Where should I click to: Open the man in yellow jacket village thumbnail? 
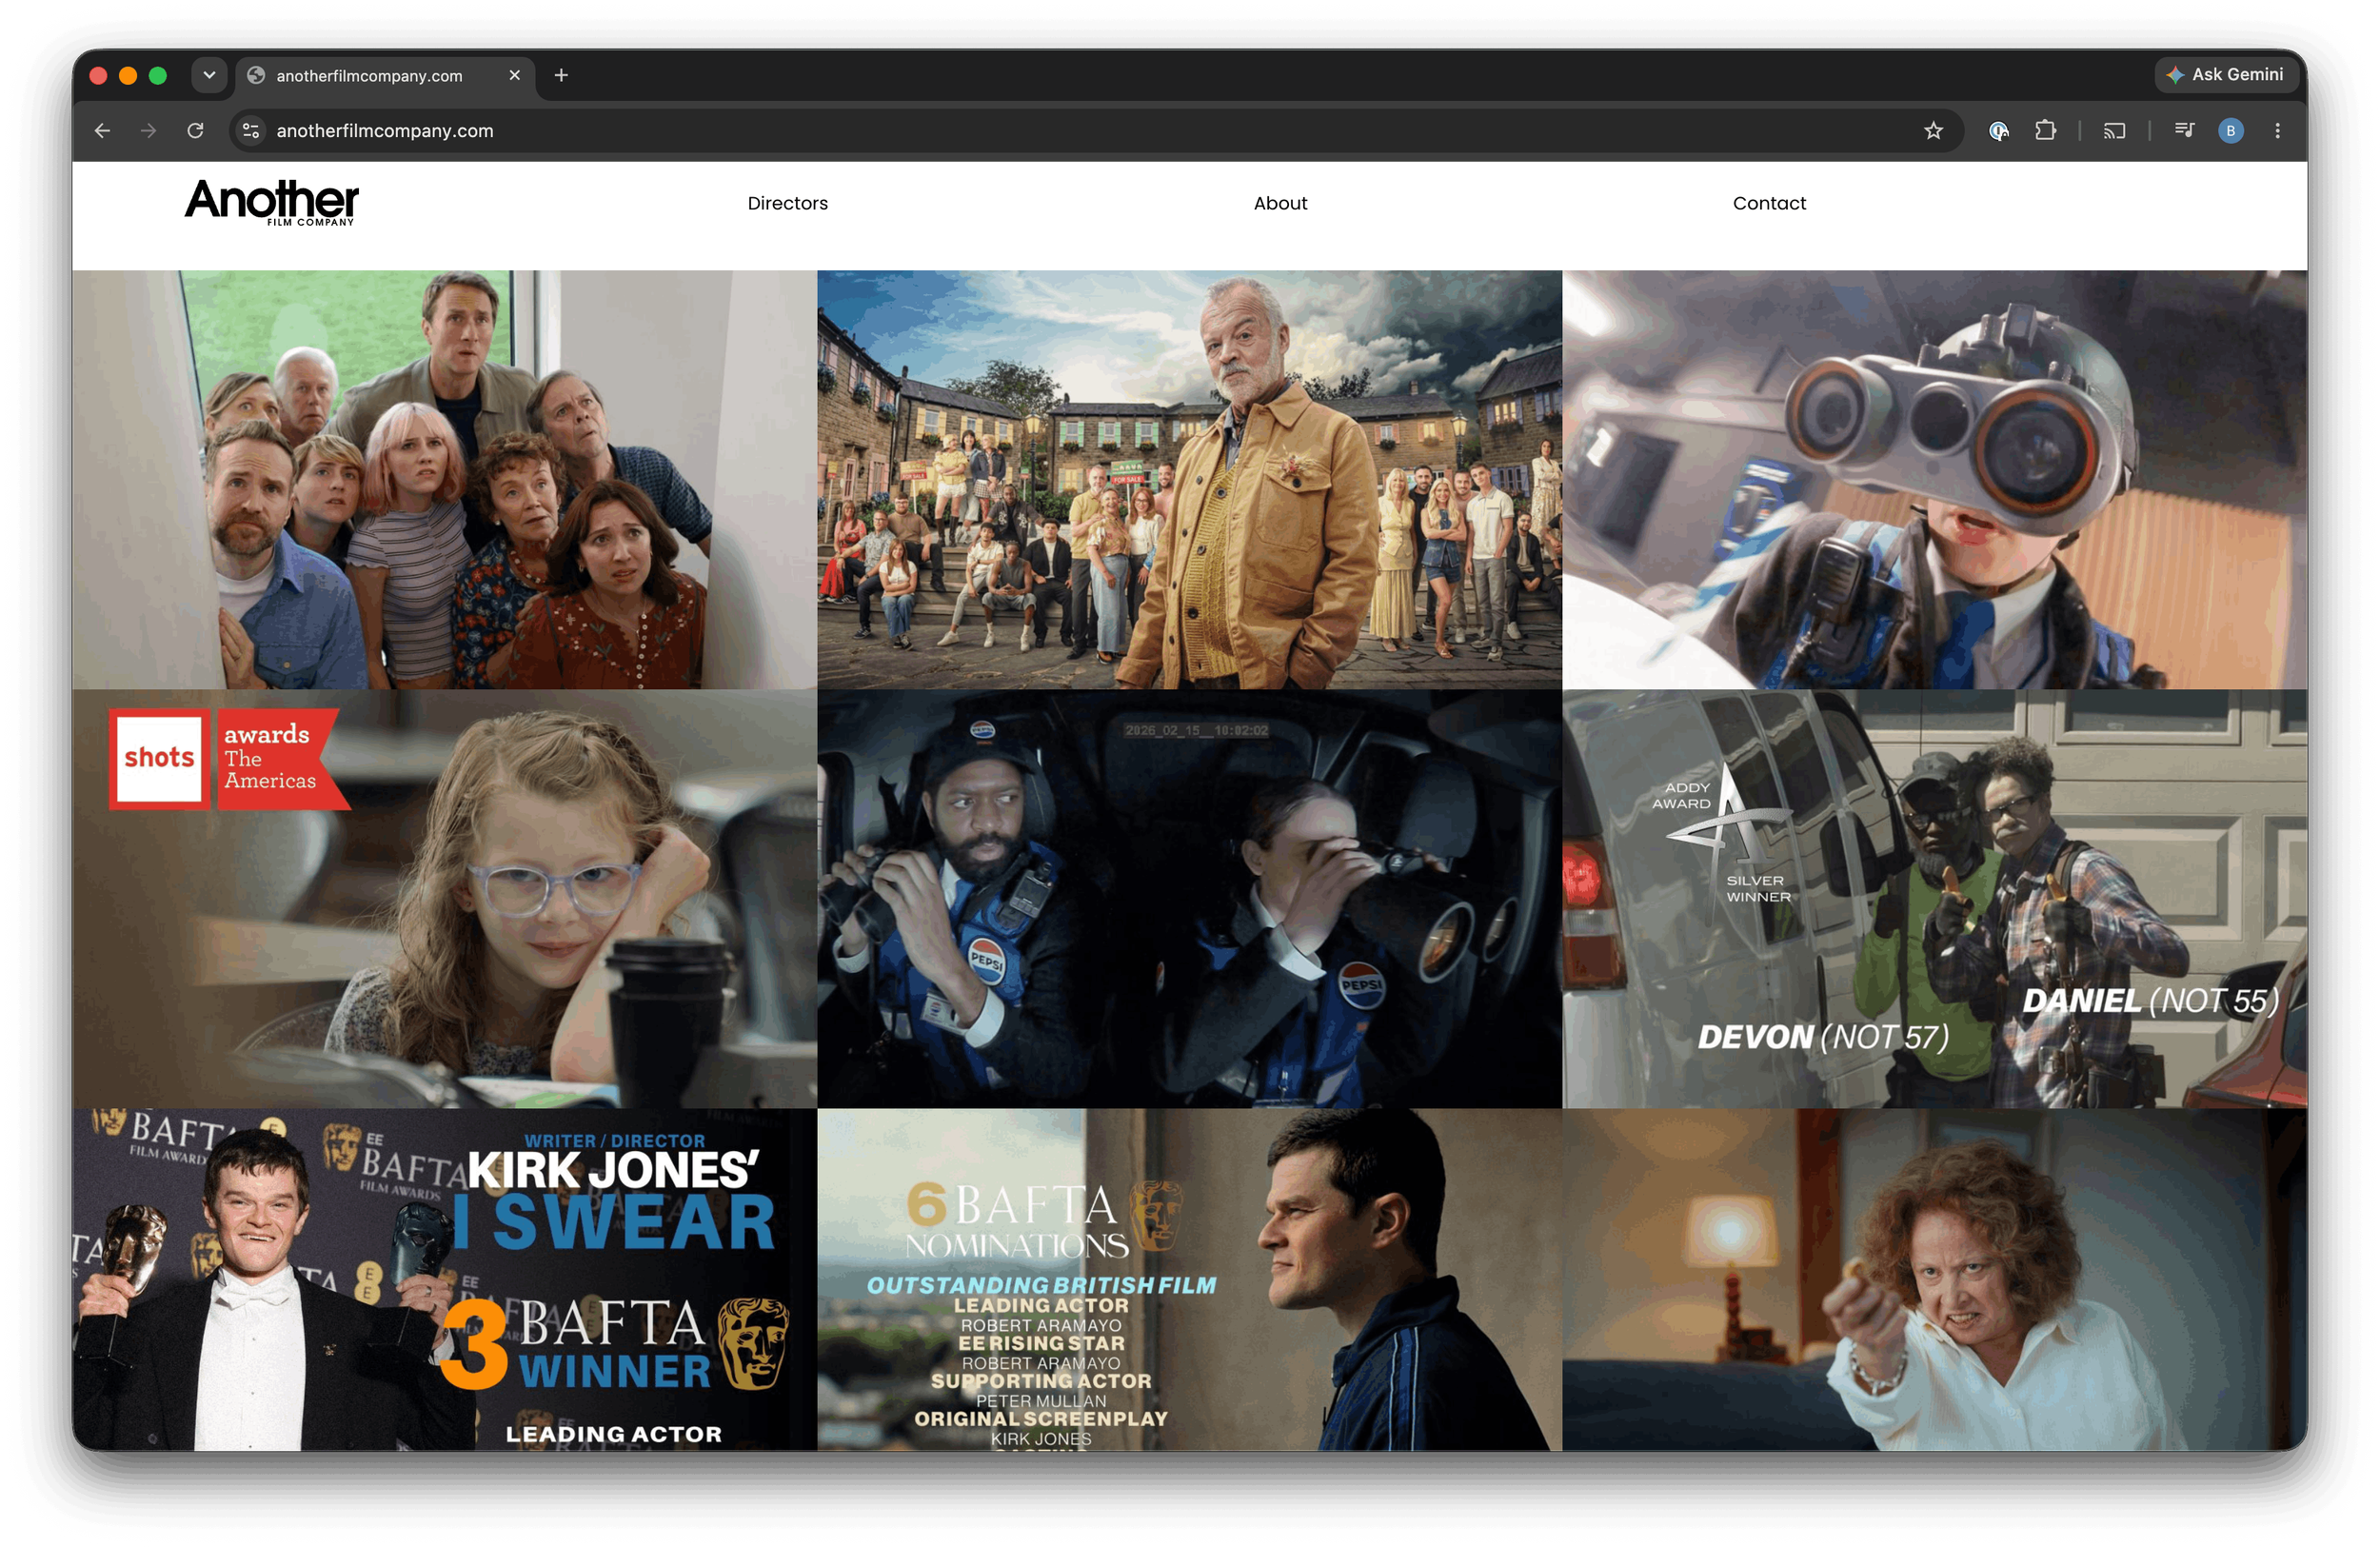(1189, 479)
